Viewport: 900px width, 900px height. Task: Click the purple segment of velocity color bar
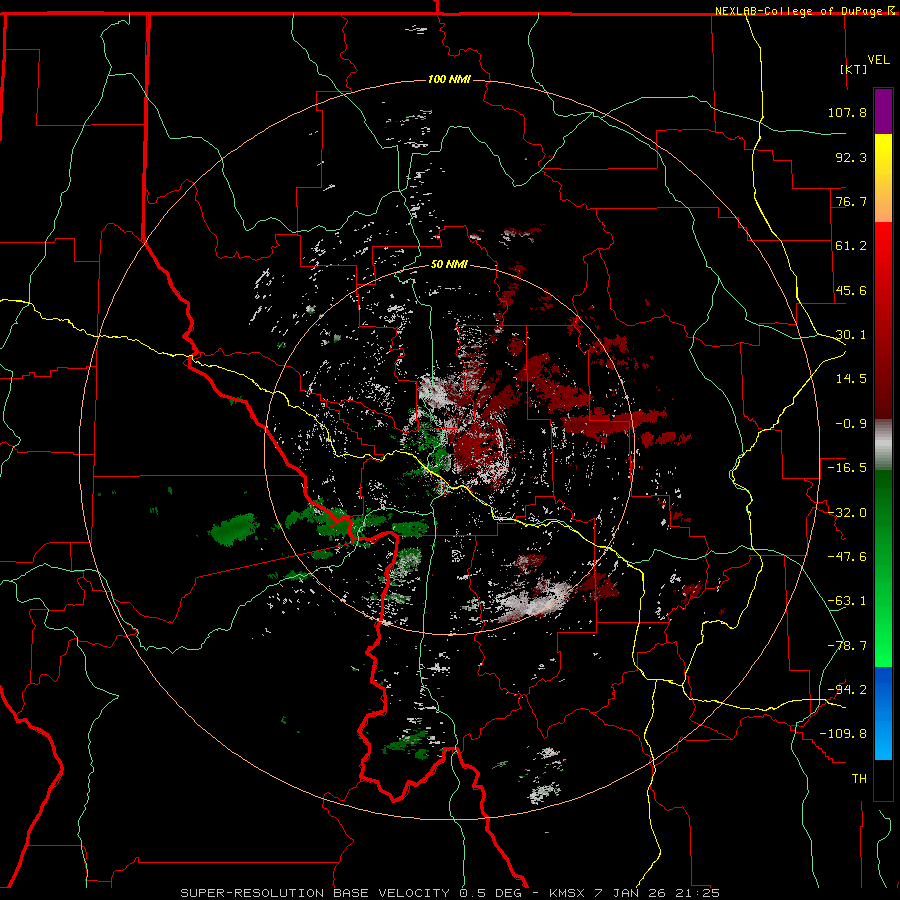coord(883,111)
